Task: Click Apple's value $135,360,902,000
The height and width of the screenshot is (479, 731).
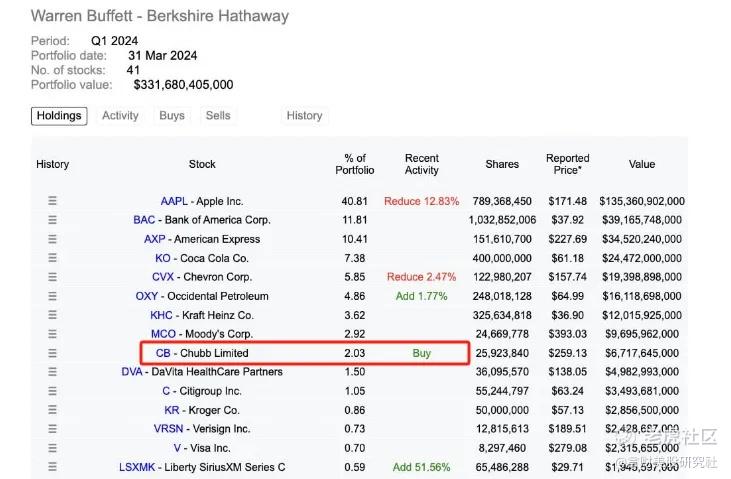Action: tap(642, 201)
